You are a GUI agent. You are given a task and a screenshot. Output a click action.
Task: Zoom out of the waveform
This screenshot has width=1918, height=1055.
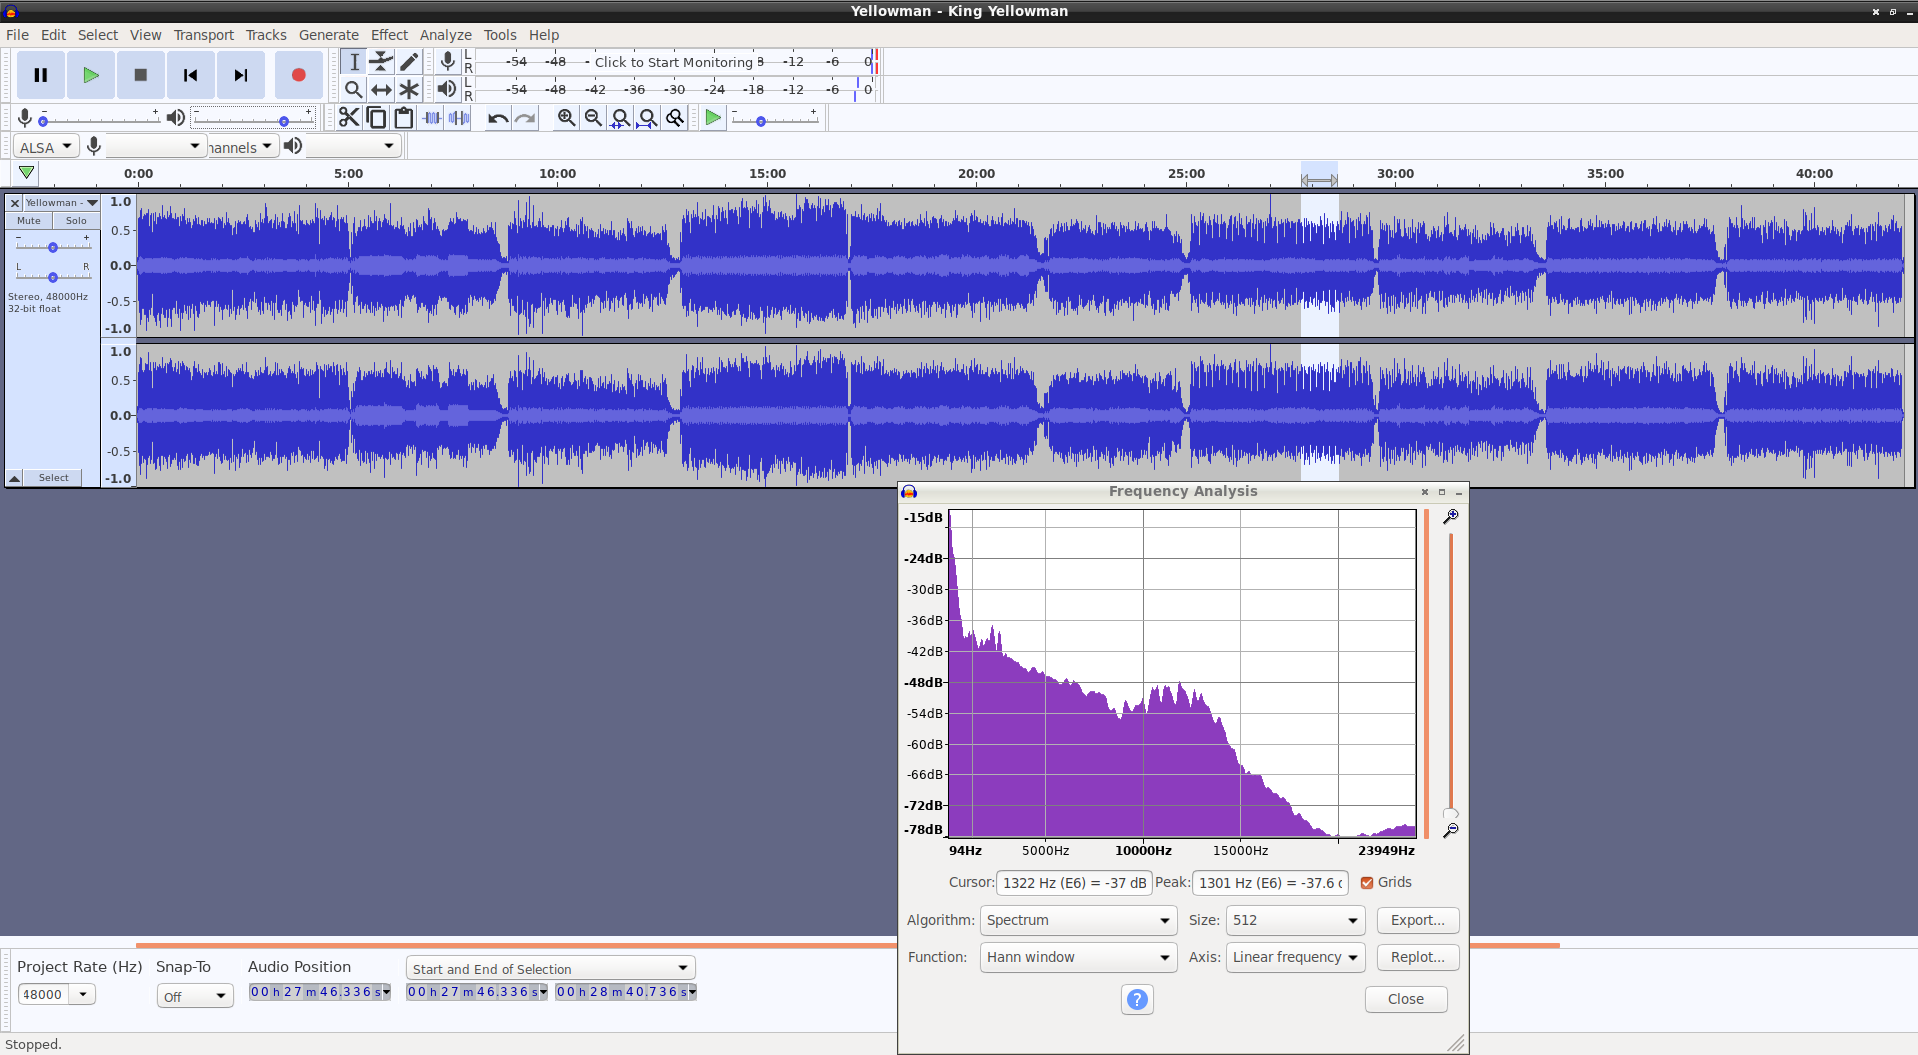[x=593, y=118]
